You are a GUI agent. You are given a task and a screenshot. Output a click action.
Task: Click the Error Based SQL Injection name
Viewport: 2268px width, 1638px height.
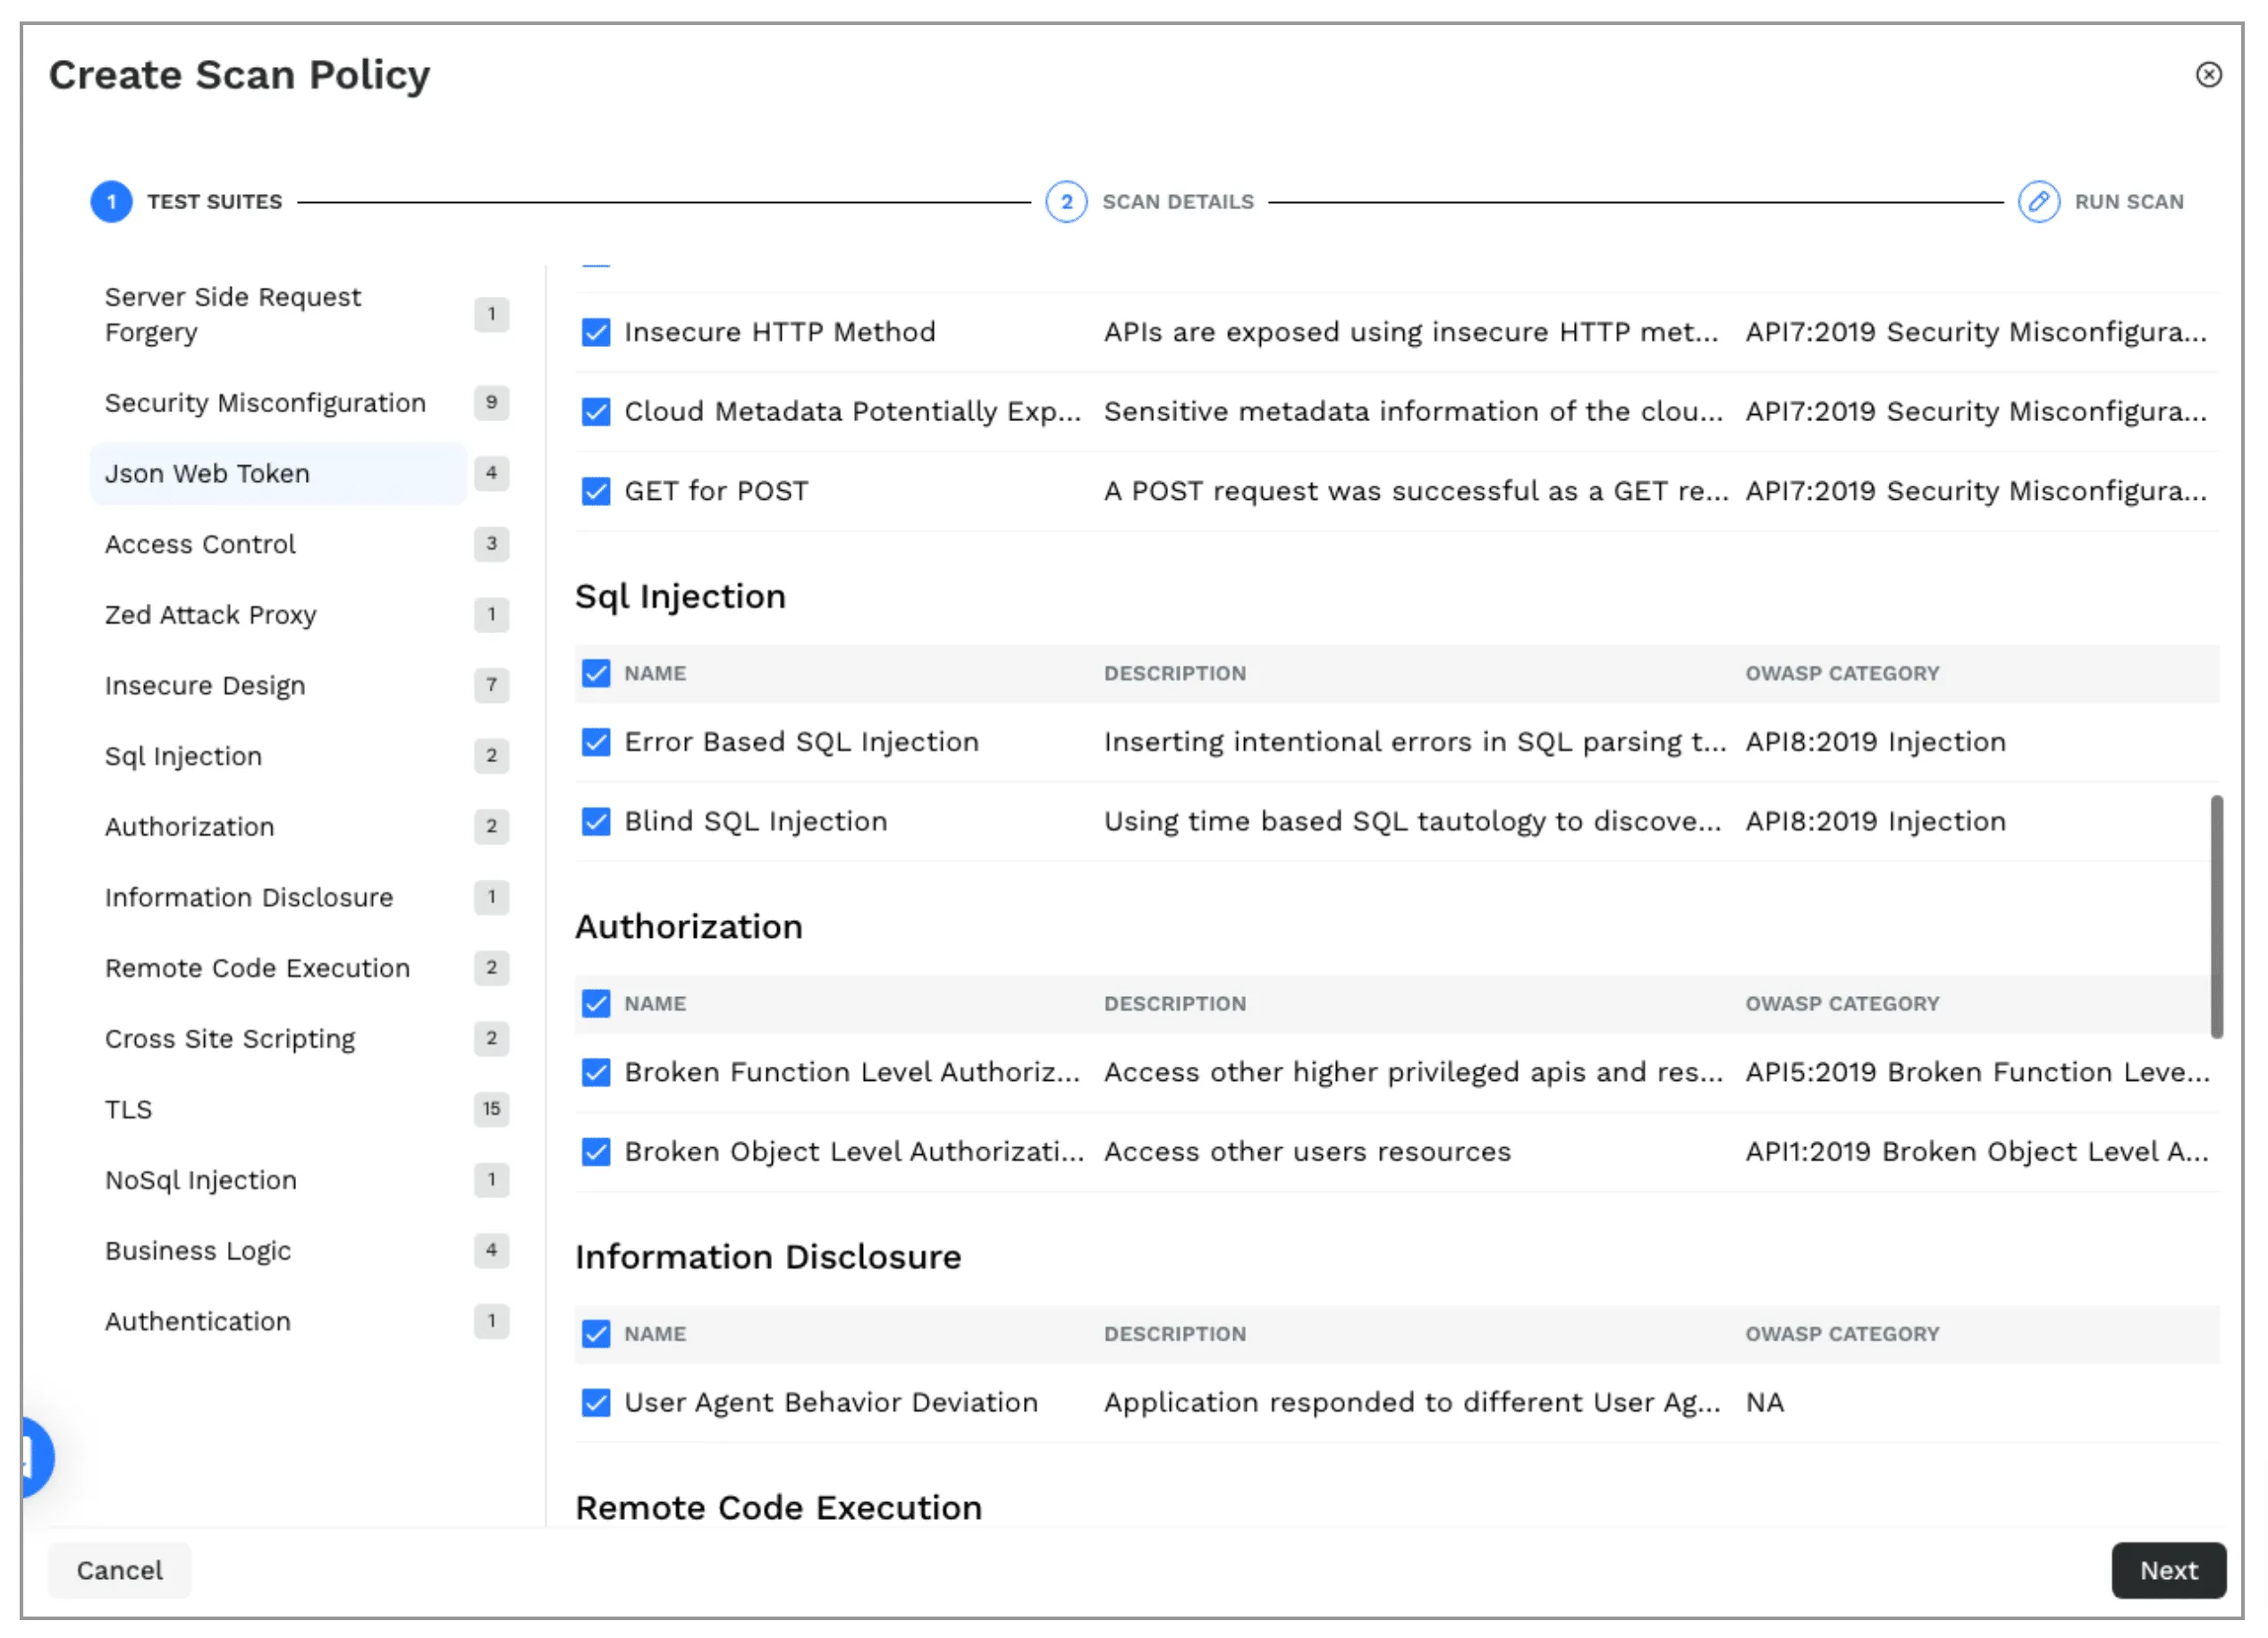coord(801,742)
